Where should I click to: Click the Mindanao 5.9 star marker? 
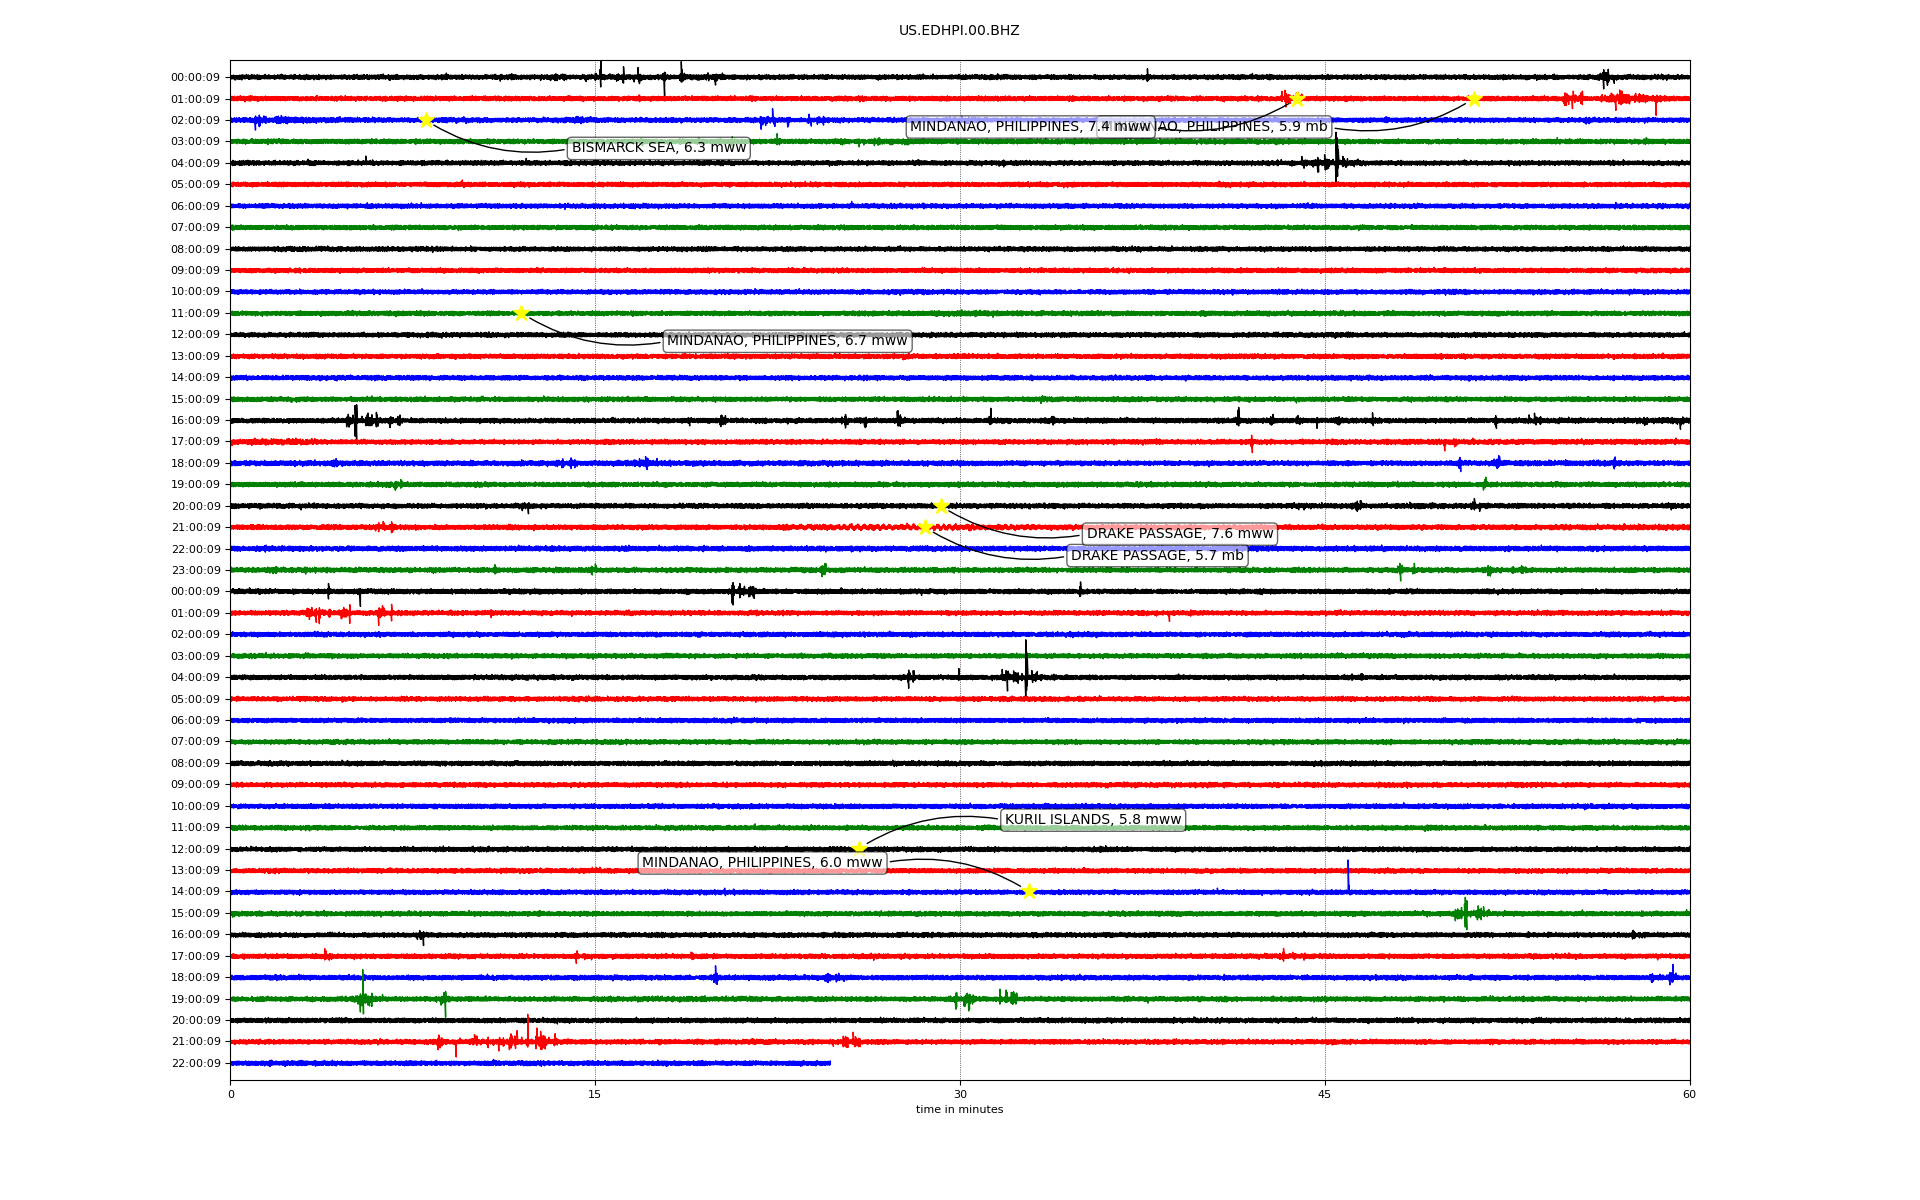click(1473, 99)
